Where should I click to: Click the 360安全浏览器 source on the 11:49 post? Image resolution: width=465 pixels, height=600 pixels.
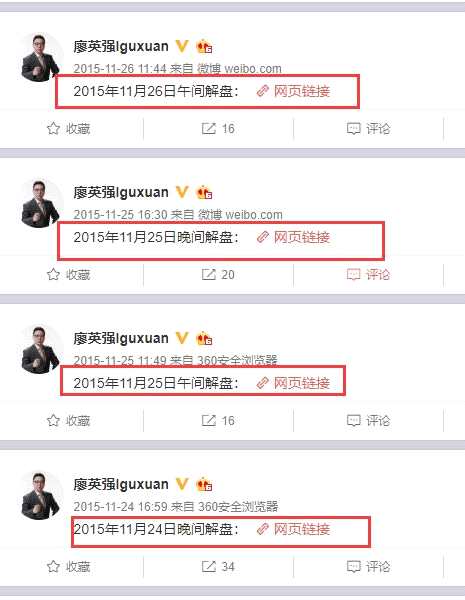tap(237, 360)
